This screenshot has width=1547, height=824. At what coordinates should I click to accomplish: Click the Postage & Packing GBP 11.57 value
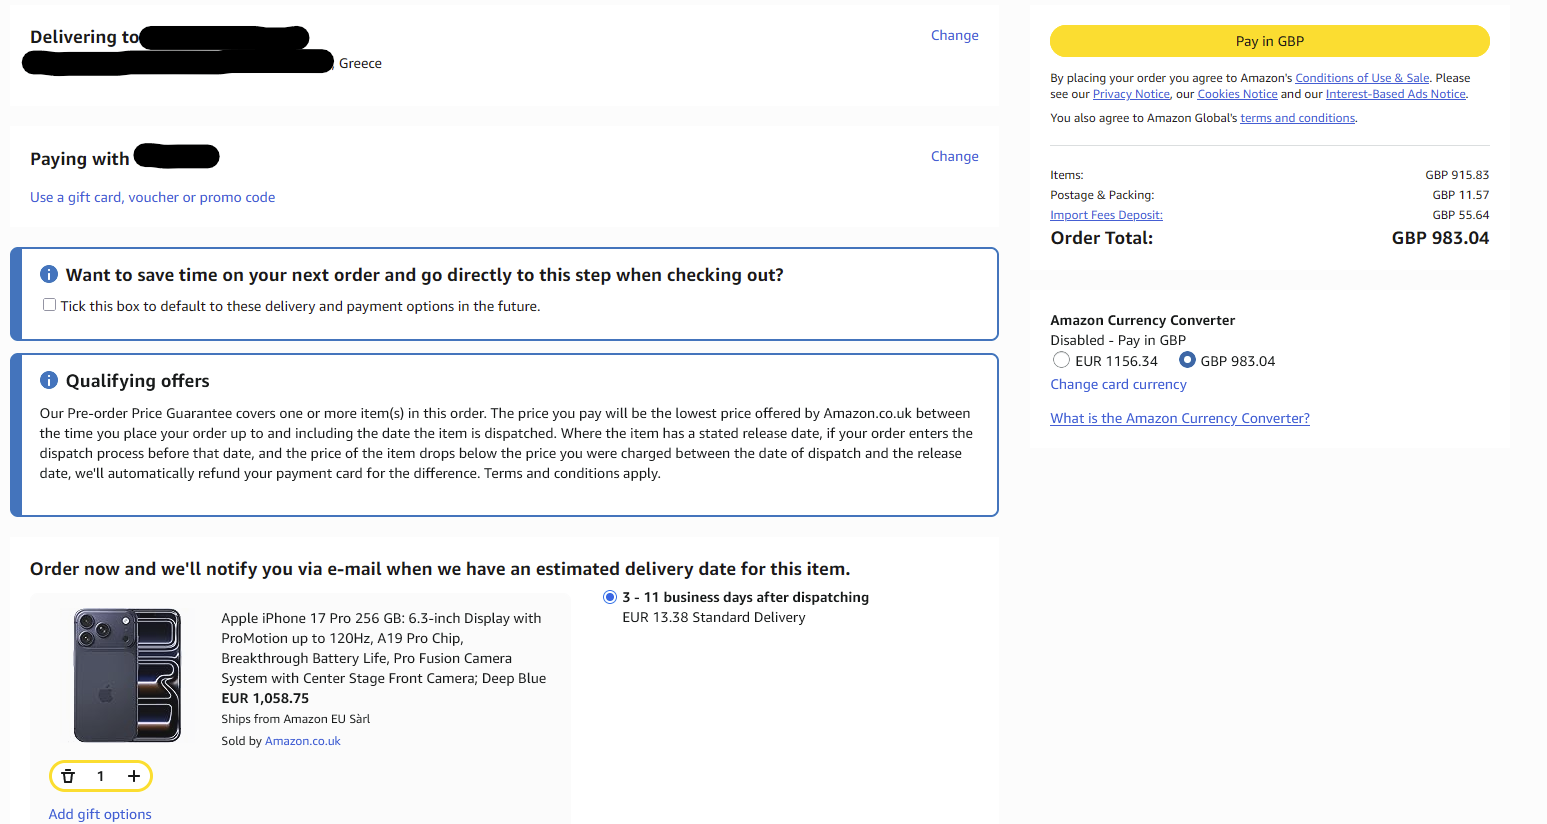point(1460,195)
